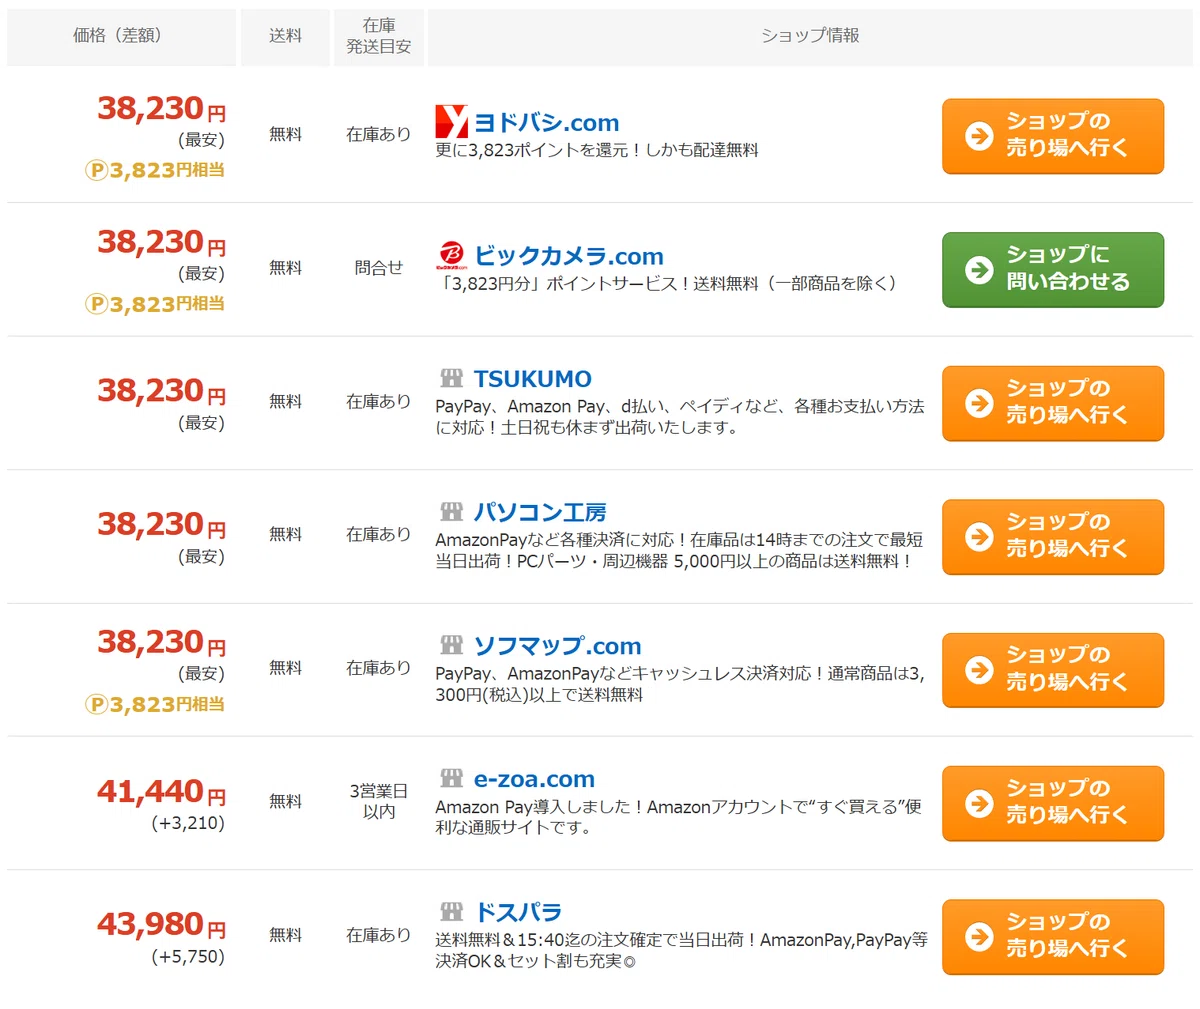Click the point P icon in ヨドバシ row
This screenshot has height=1009, width=1200.
point(97,170)
